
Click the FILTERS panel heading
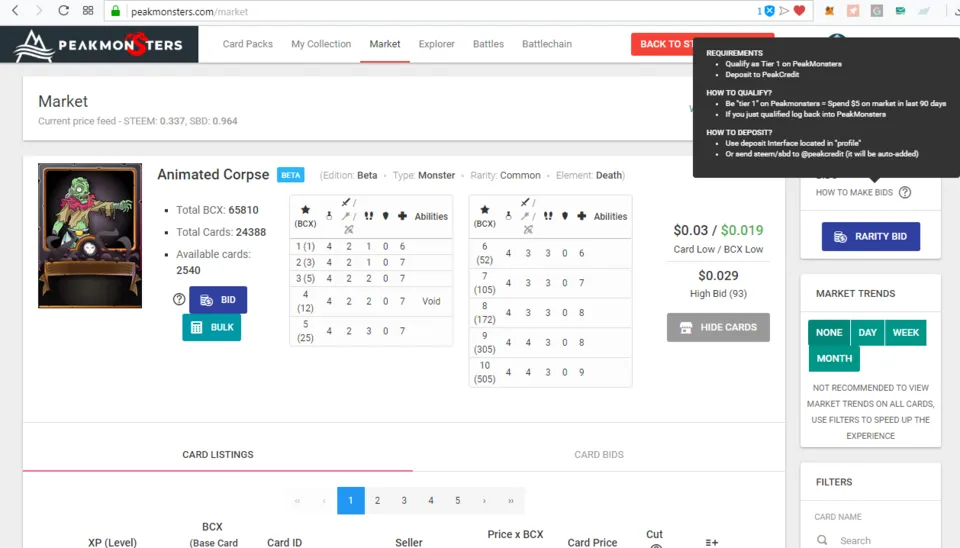[834, 482]
